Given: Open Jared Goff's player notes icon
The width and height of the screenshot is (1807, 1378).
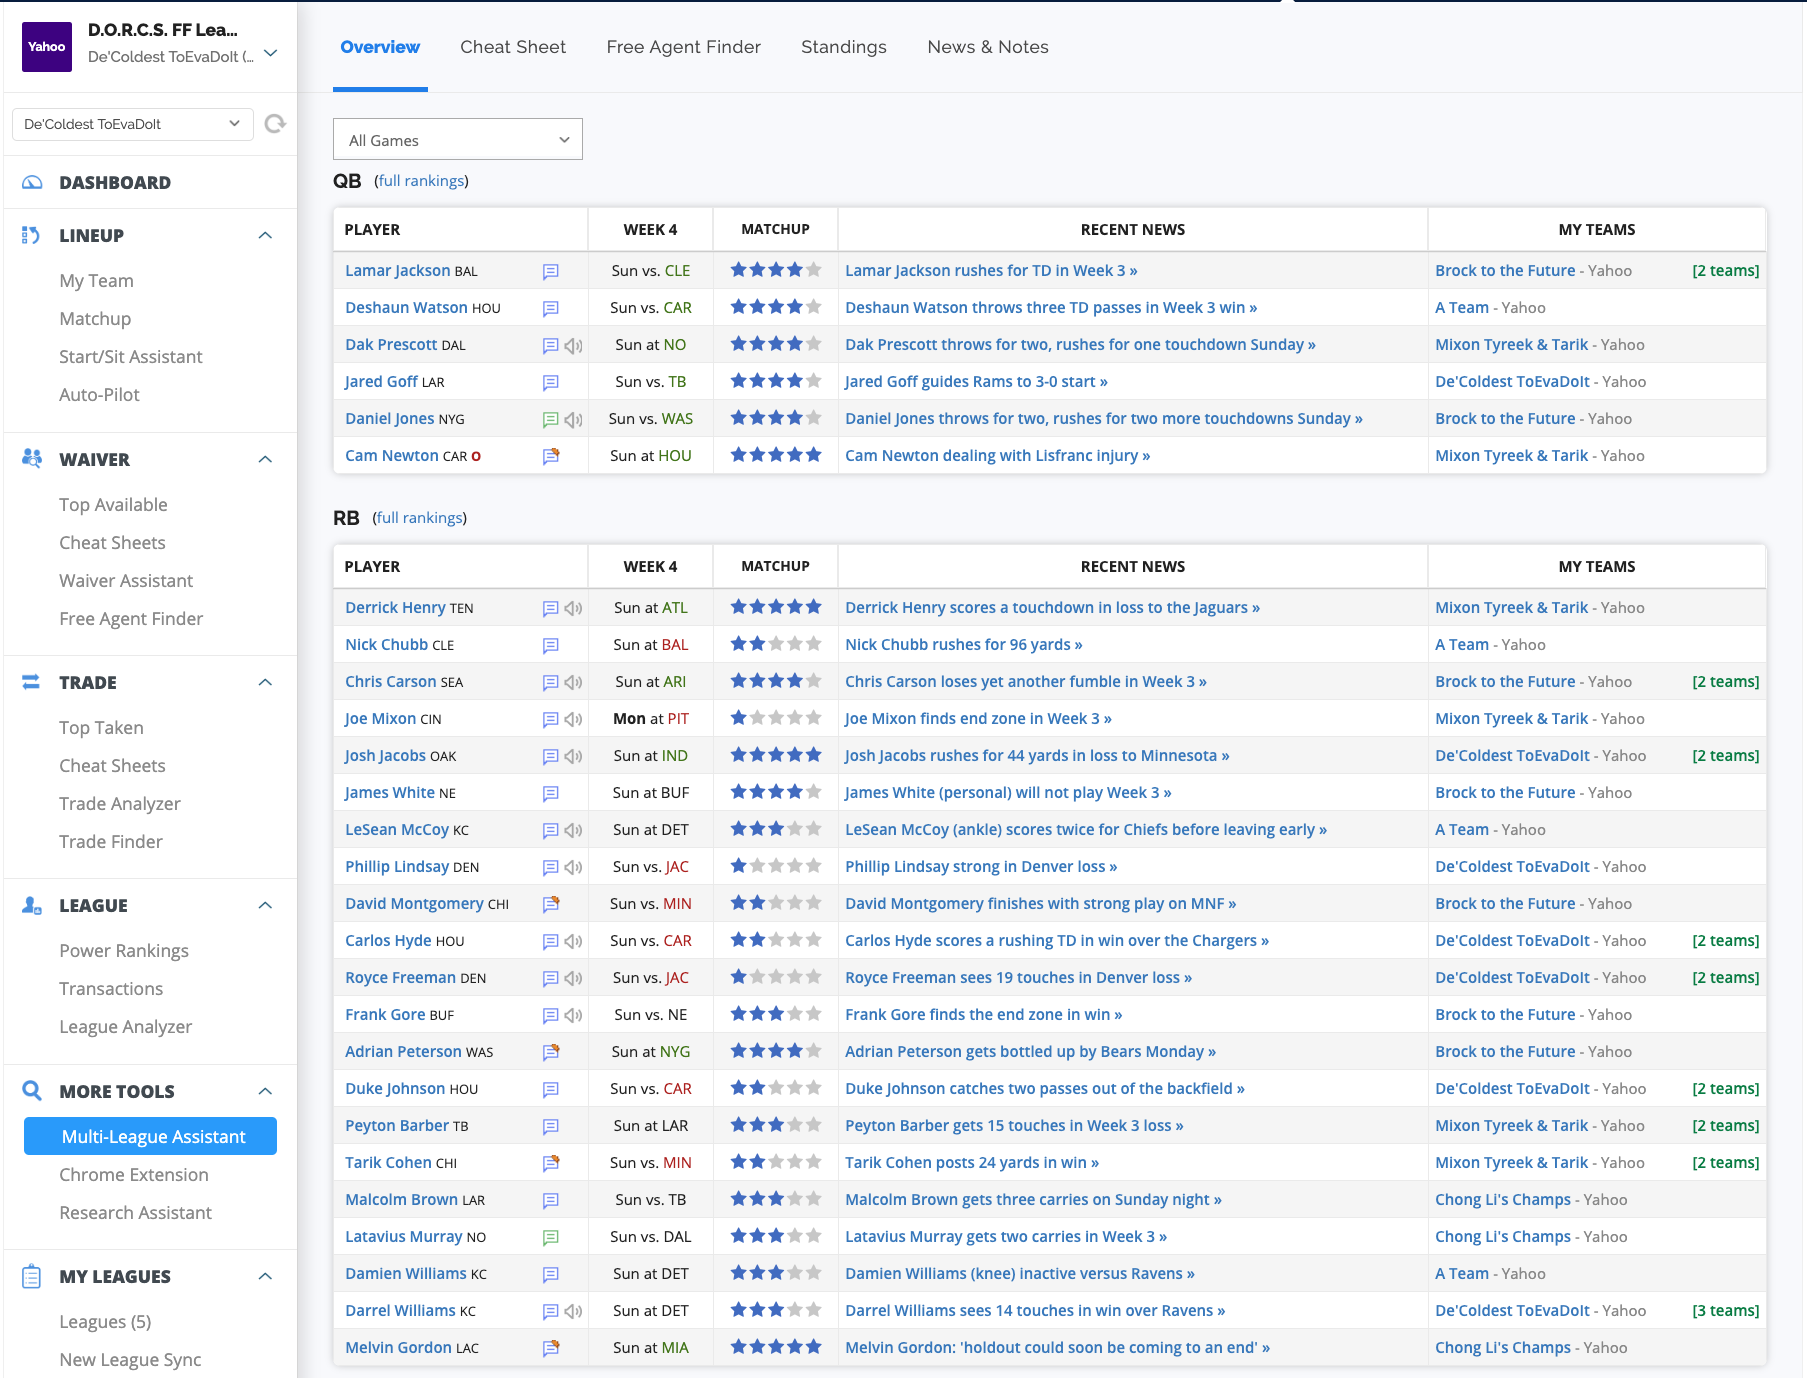Looking at the screenshot, I should click(550, 382).
